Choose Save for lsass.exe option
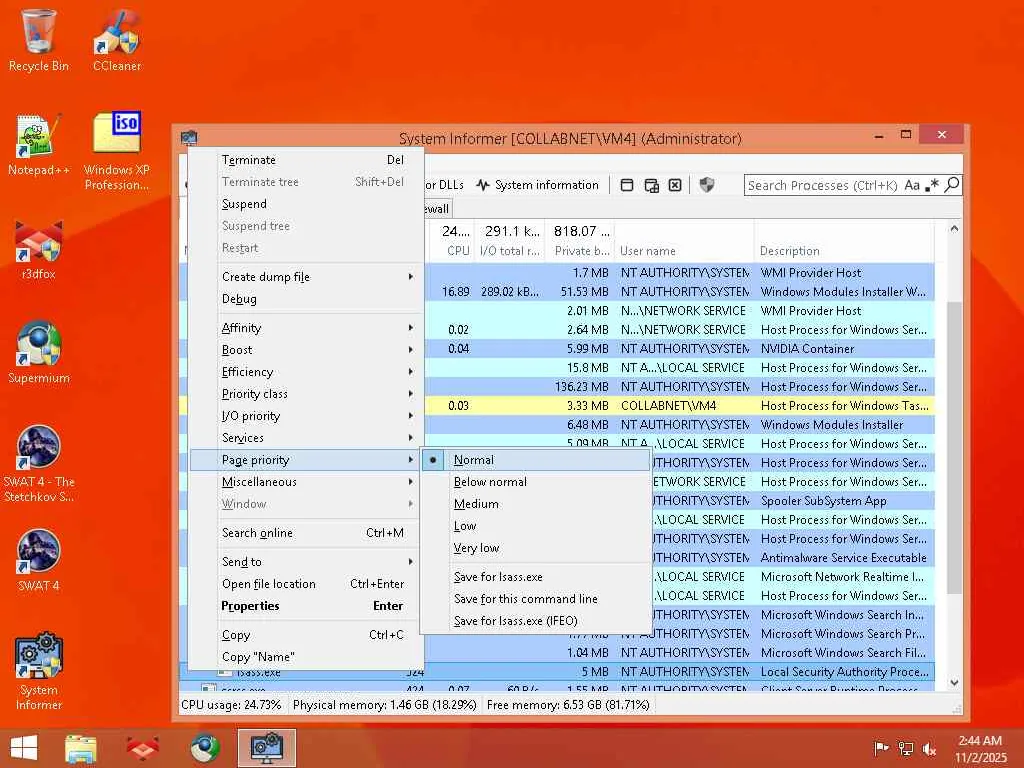Viewport: 1024px width, 768px height. coord(536,577)
